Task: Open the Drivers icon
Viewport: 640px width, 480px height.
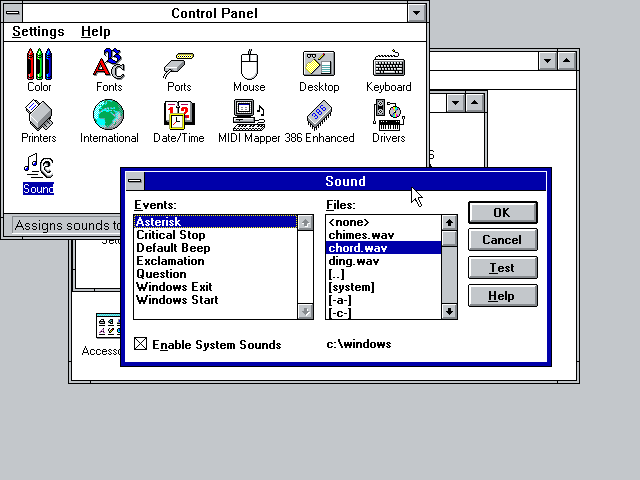Action: tap(389, 121)
